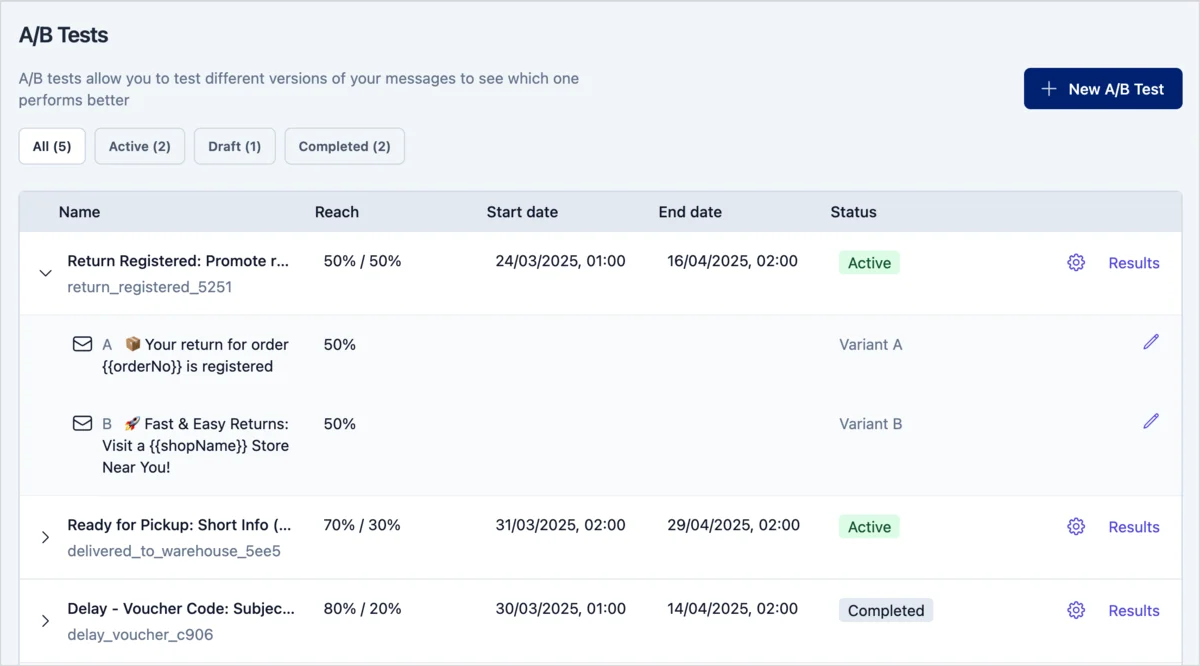The width and height of the screenshot is (1200, 666).
Task: Click the Active badge of Ready for Pickup
Action: [869, 527]
